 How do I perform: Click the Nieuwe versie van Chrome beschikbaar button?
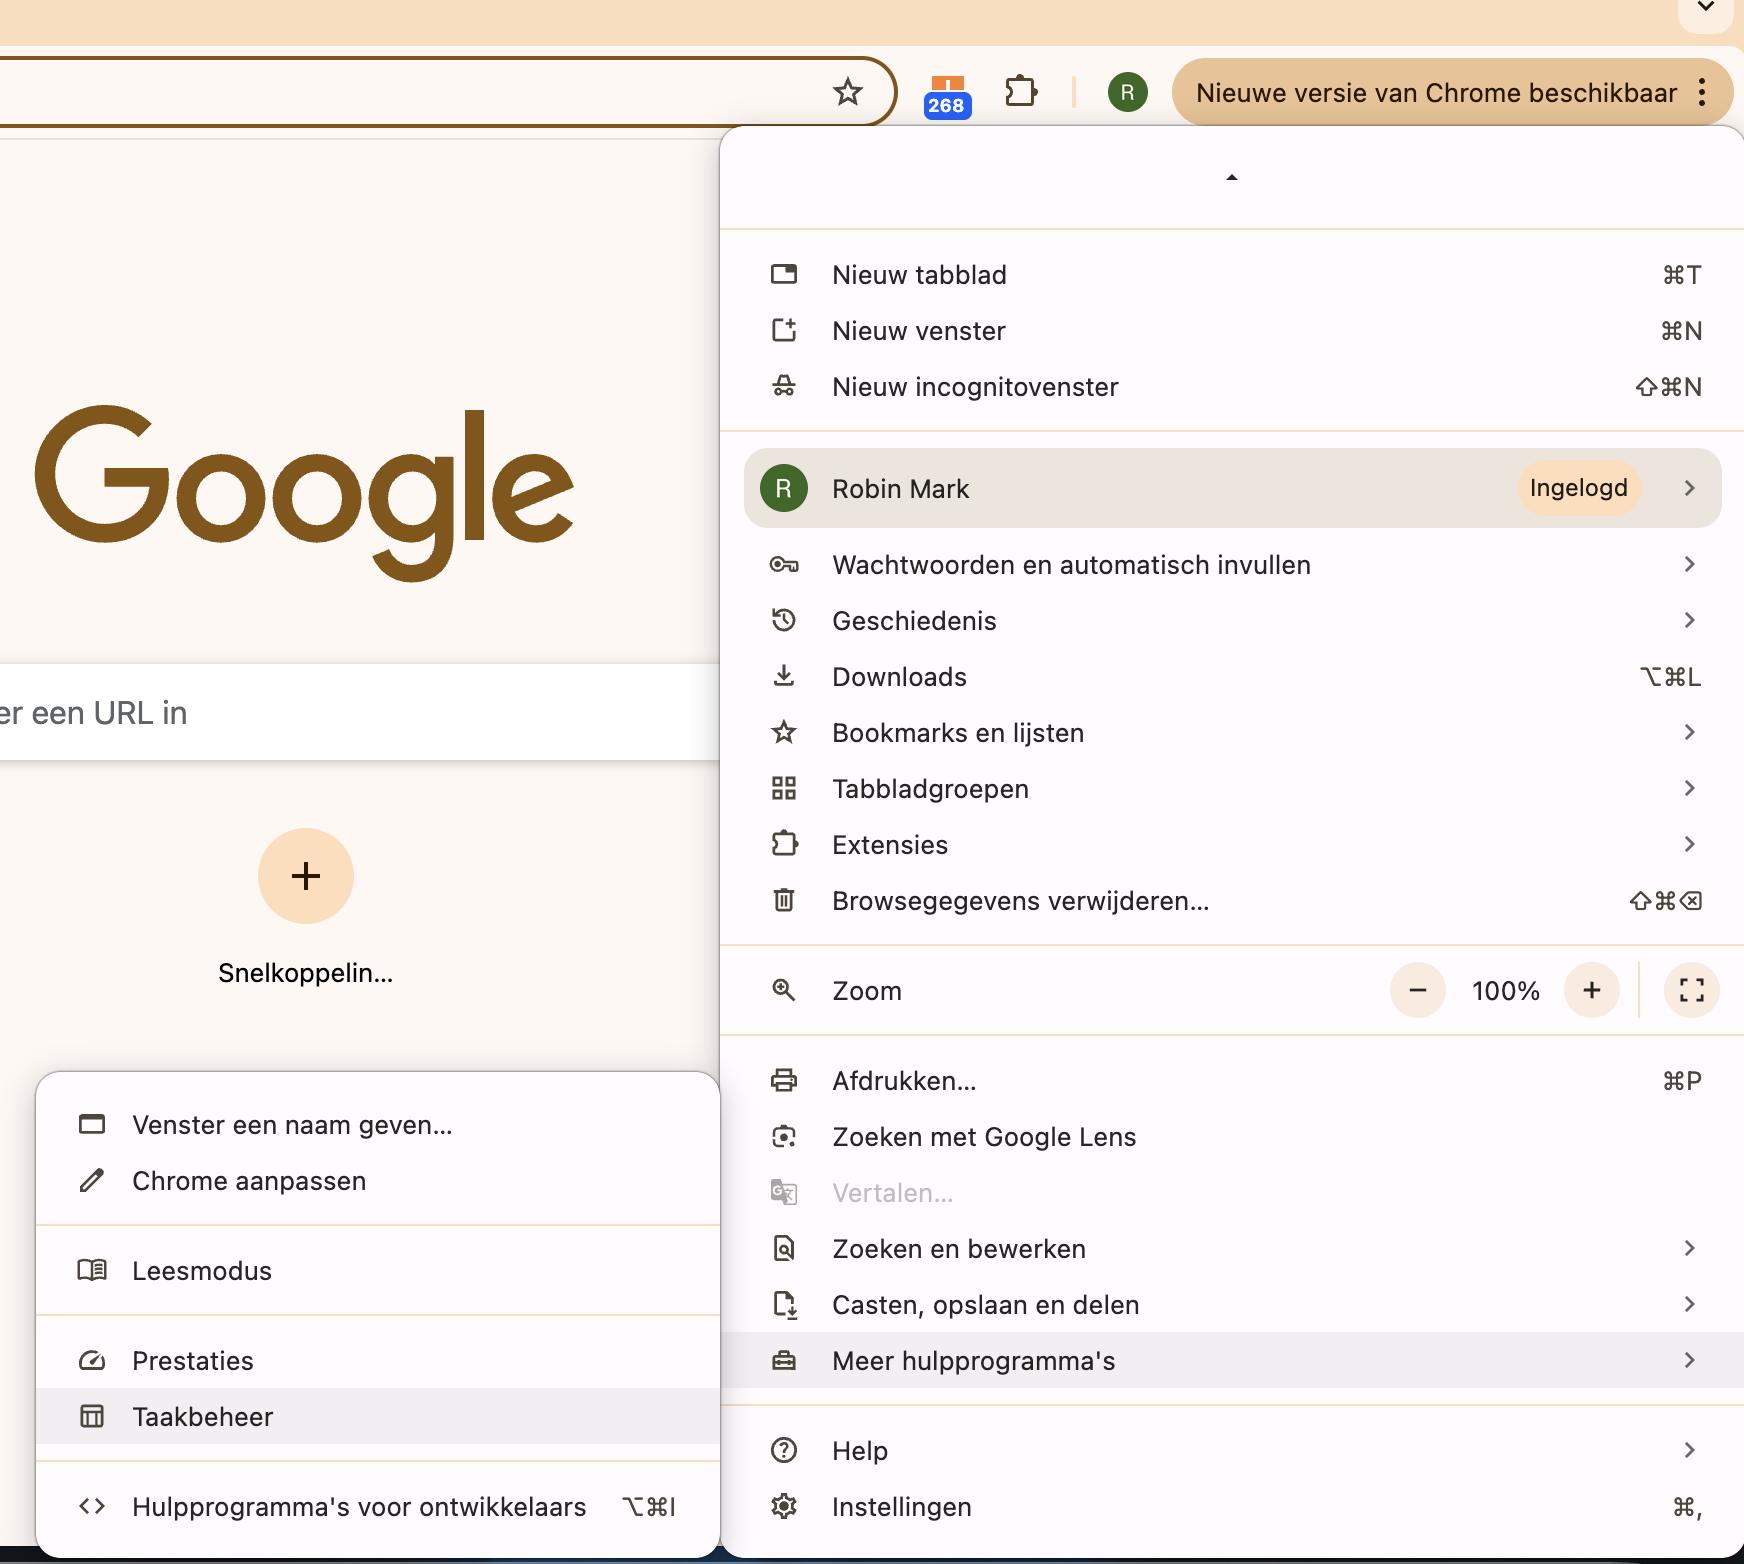(x=1437, y=91)
